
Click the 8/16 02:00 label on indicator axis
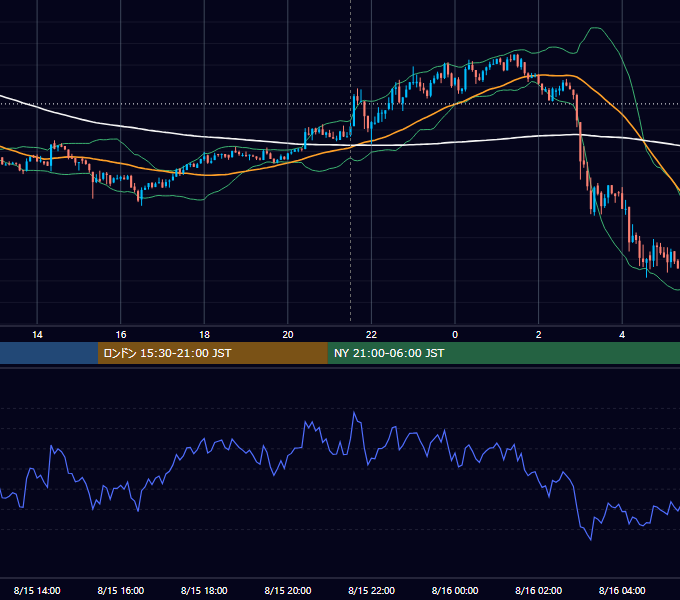(539, 590)
